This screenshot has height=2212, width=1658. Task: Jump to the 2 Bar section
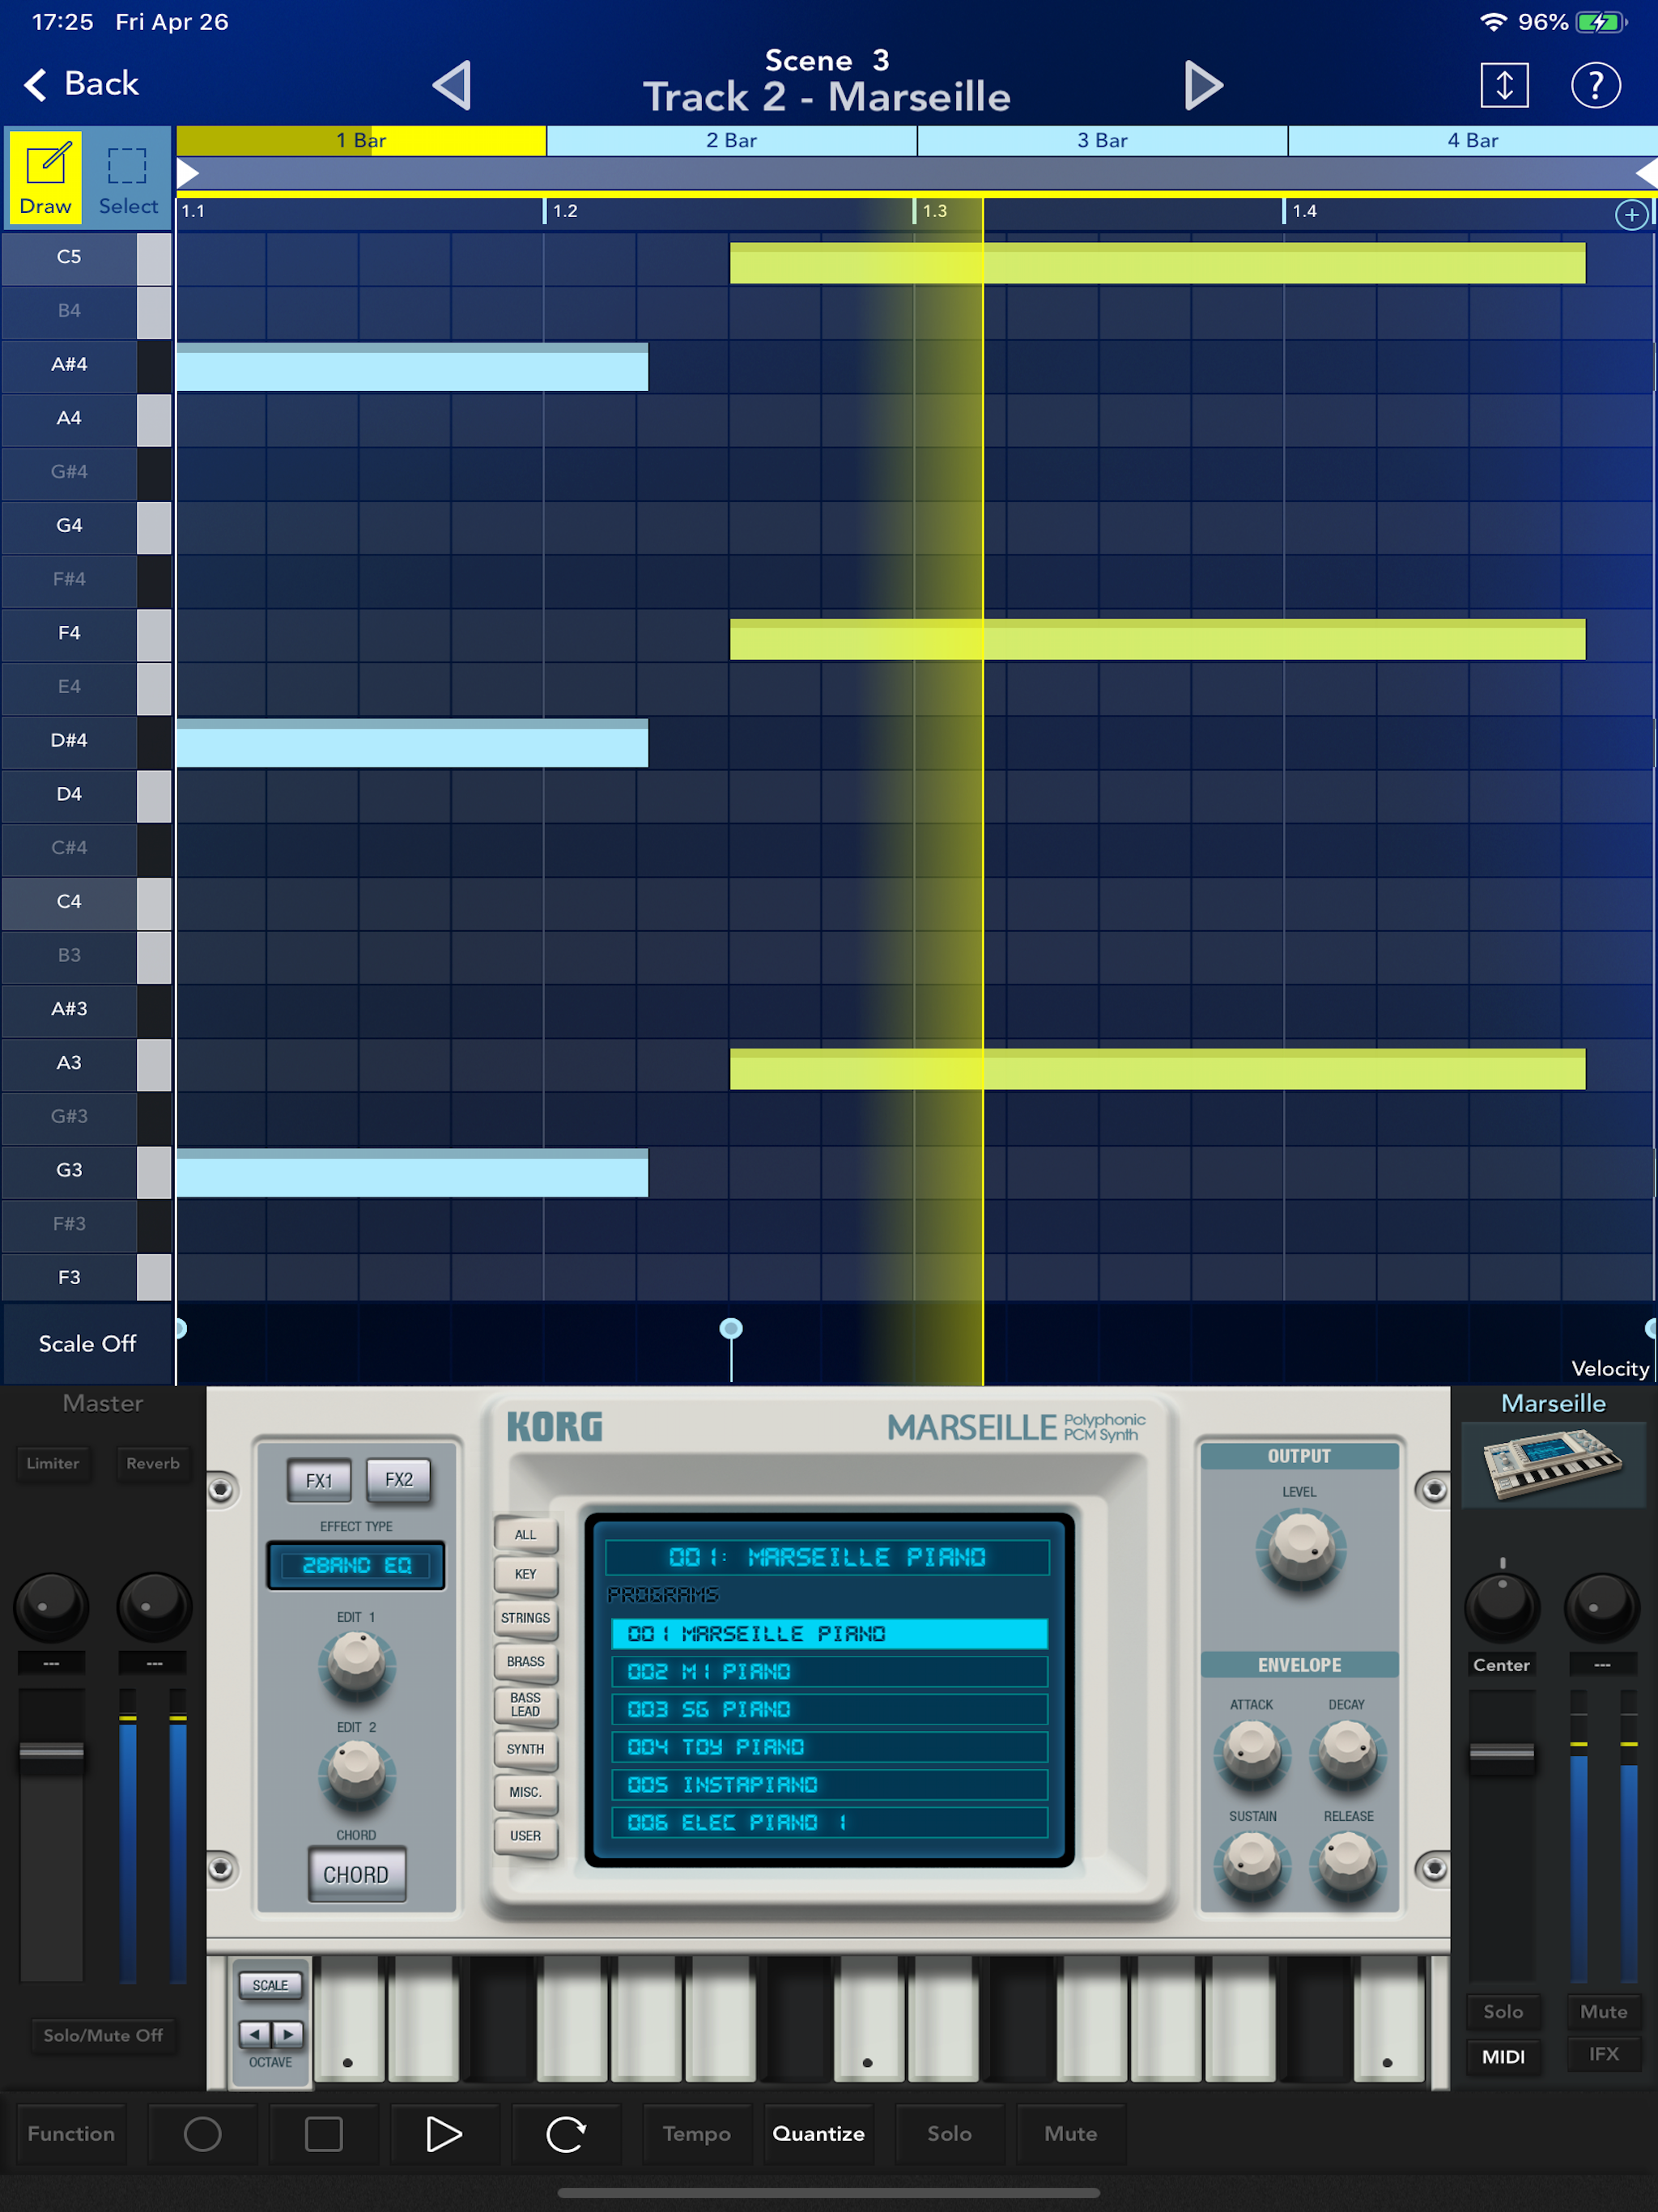731,141
